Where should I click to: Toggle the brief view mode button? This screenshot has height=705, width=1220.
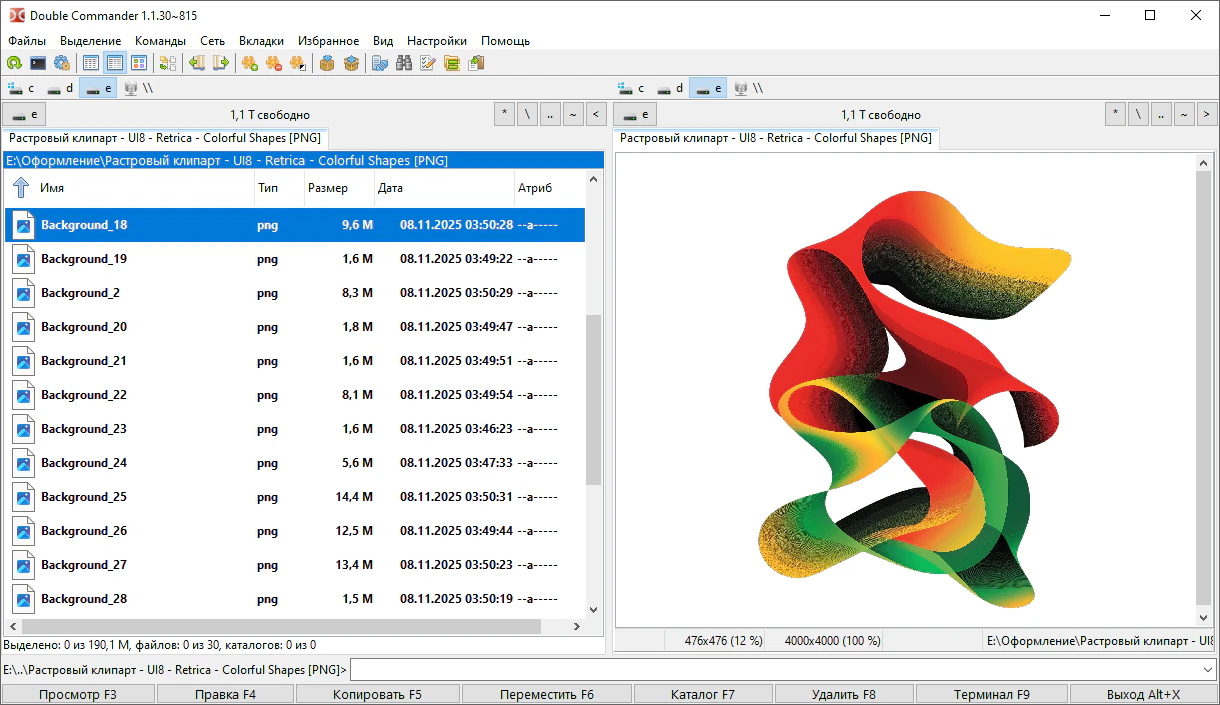pos(91,63)
